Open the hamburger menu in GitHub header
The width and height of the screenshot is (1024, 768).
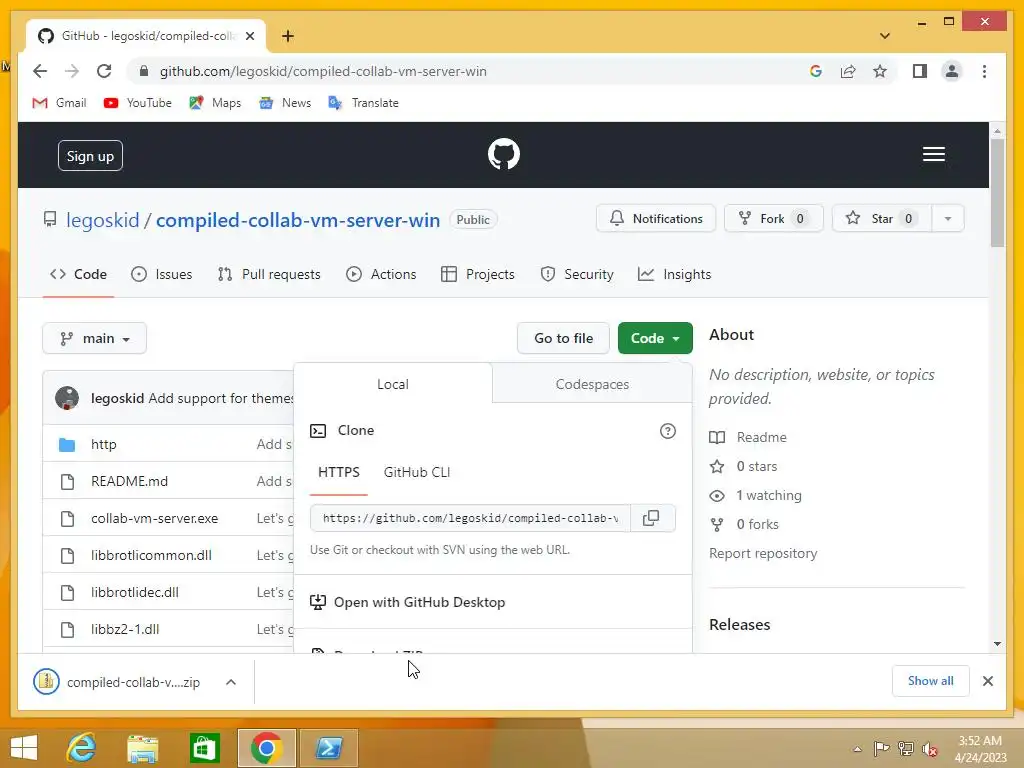click(x=933, y=154)
